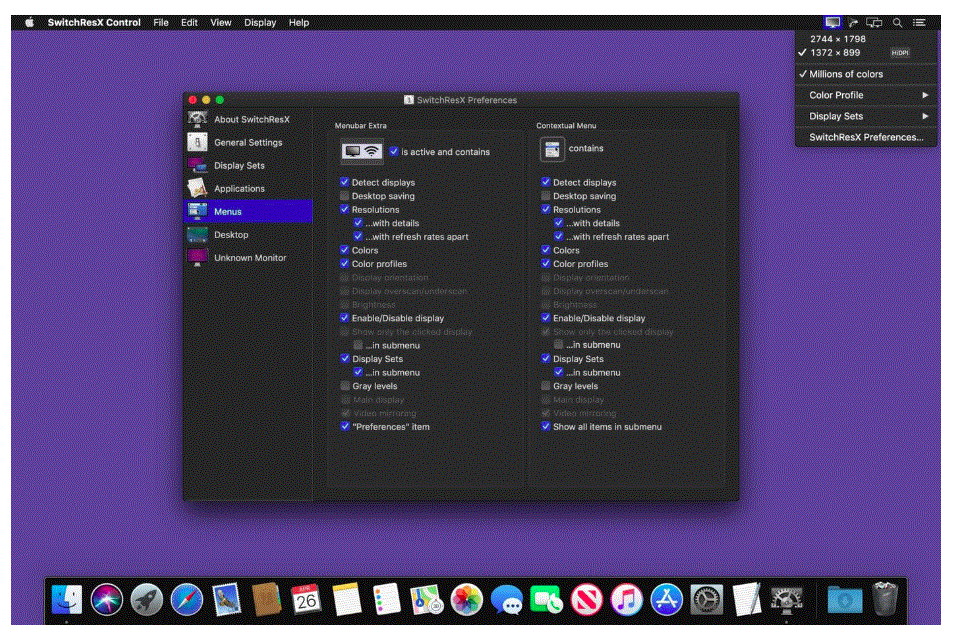The image size is (954, 636).
Task: Open the Edit menu
Action: 189,23
